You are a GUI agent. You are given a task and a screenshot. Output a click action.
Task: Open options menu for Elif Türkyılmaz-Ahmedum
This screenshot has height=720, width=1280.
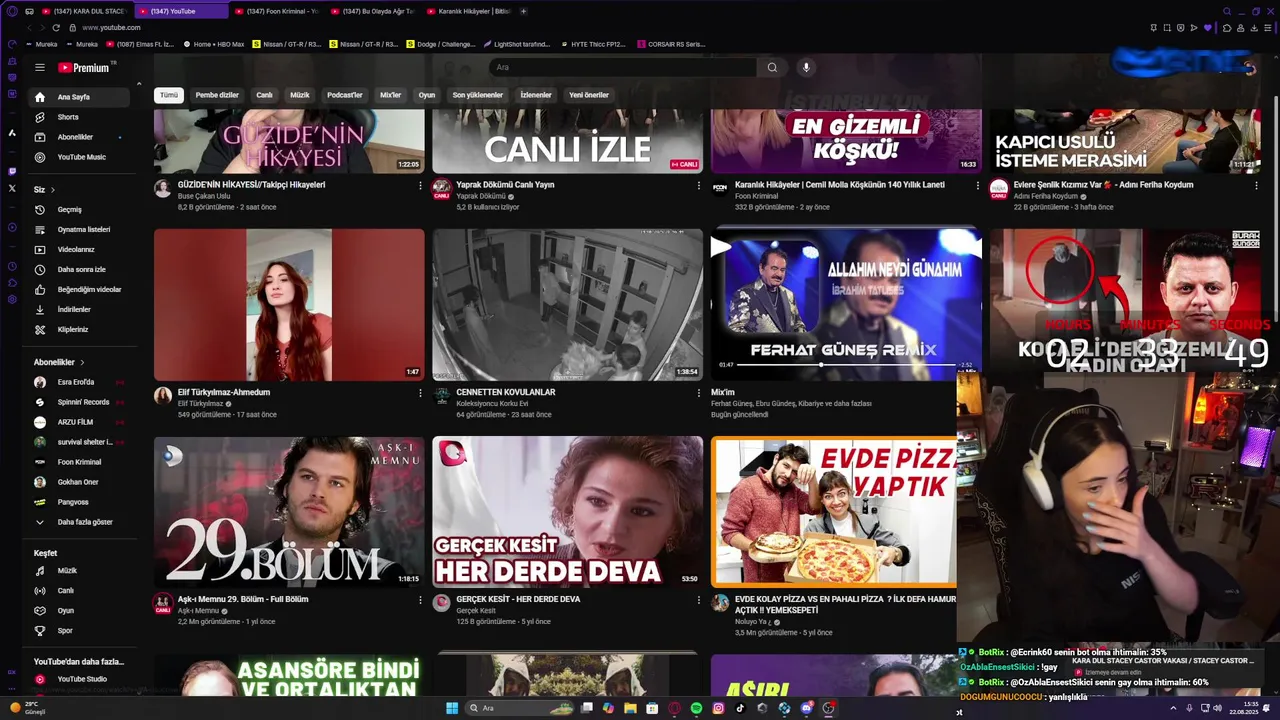[x=420, y=393]
